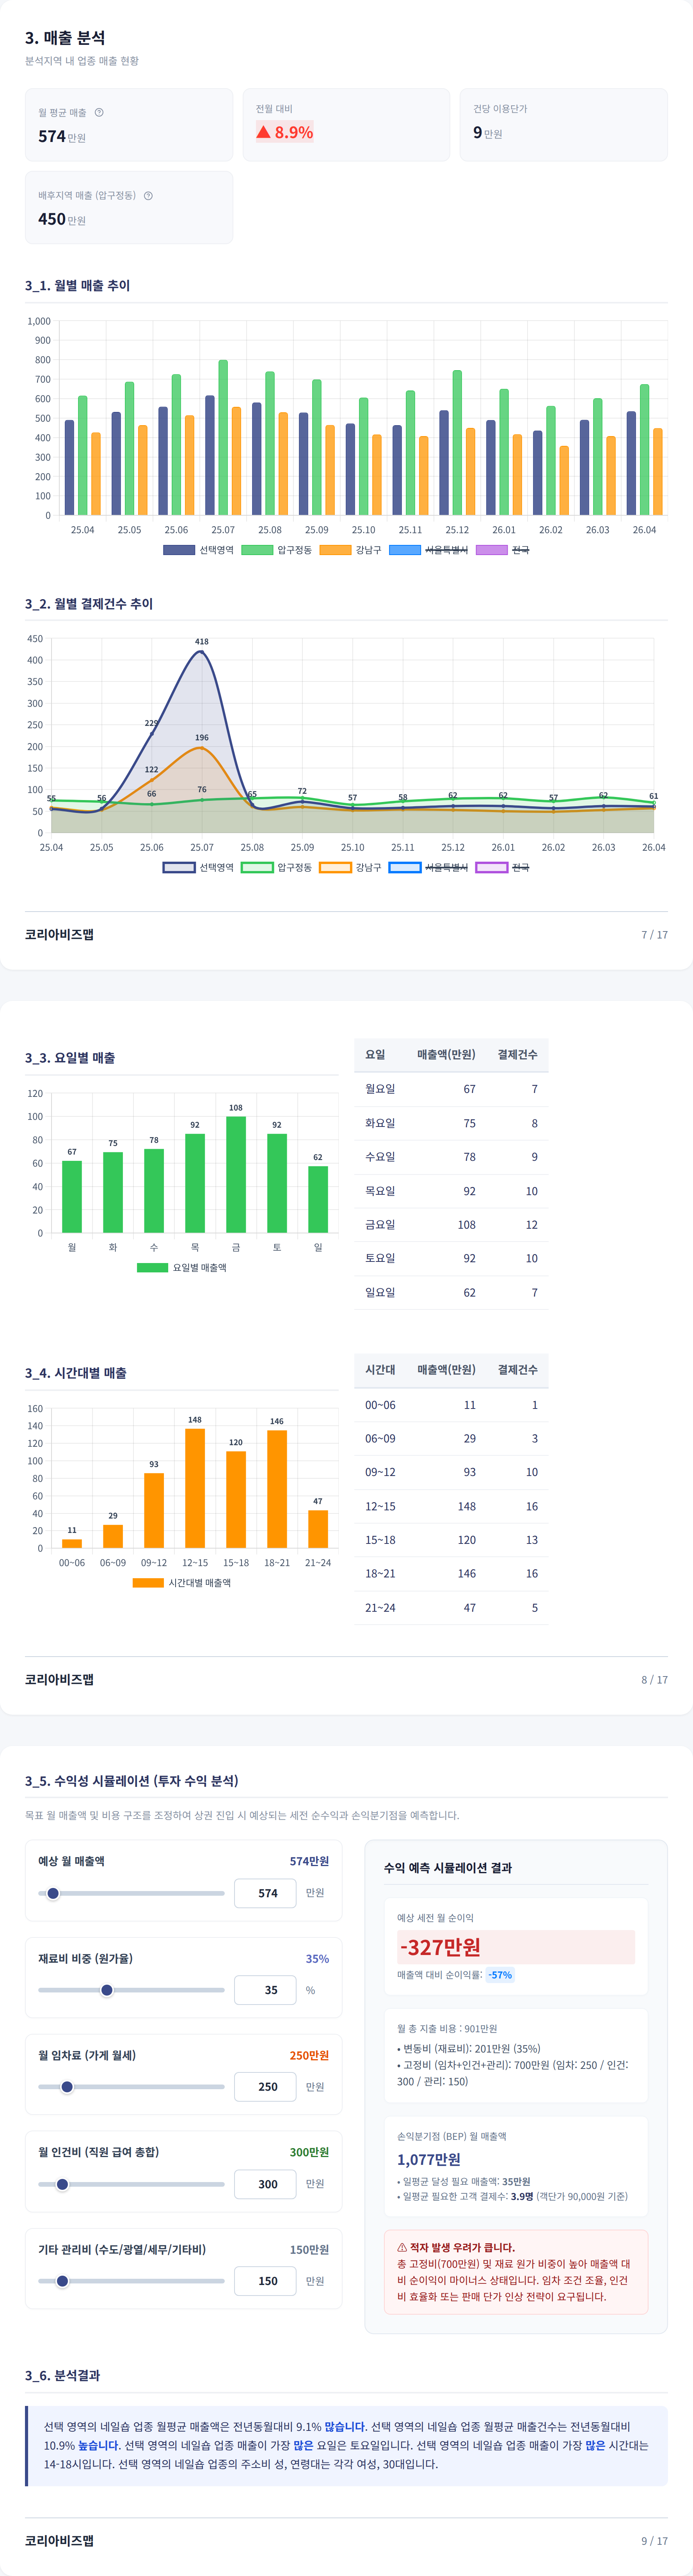Click the 3. 매출 분석 heading
This screenshot has width=693, height=2576.
pyautogui.click(x=65, y=38)
